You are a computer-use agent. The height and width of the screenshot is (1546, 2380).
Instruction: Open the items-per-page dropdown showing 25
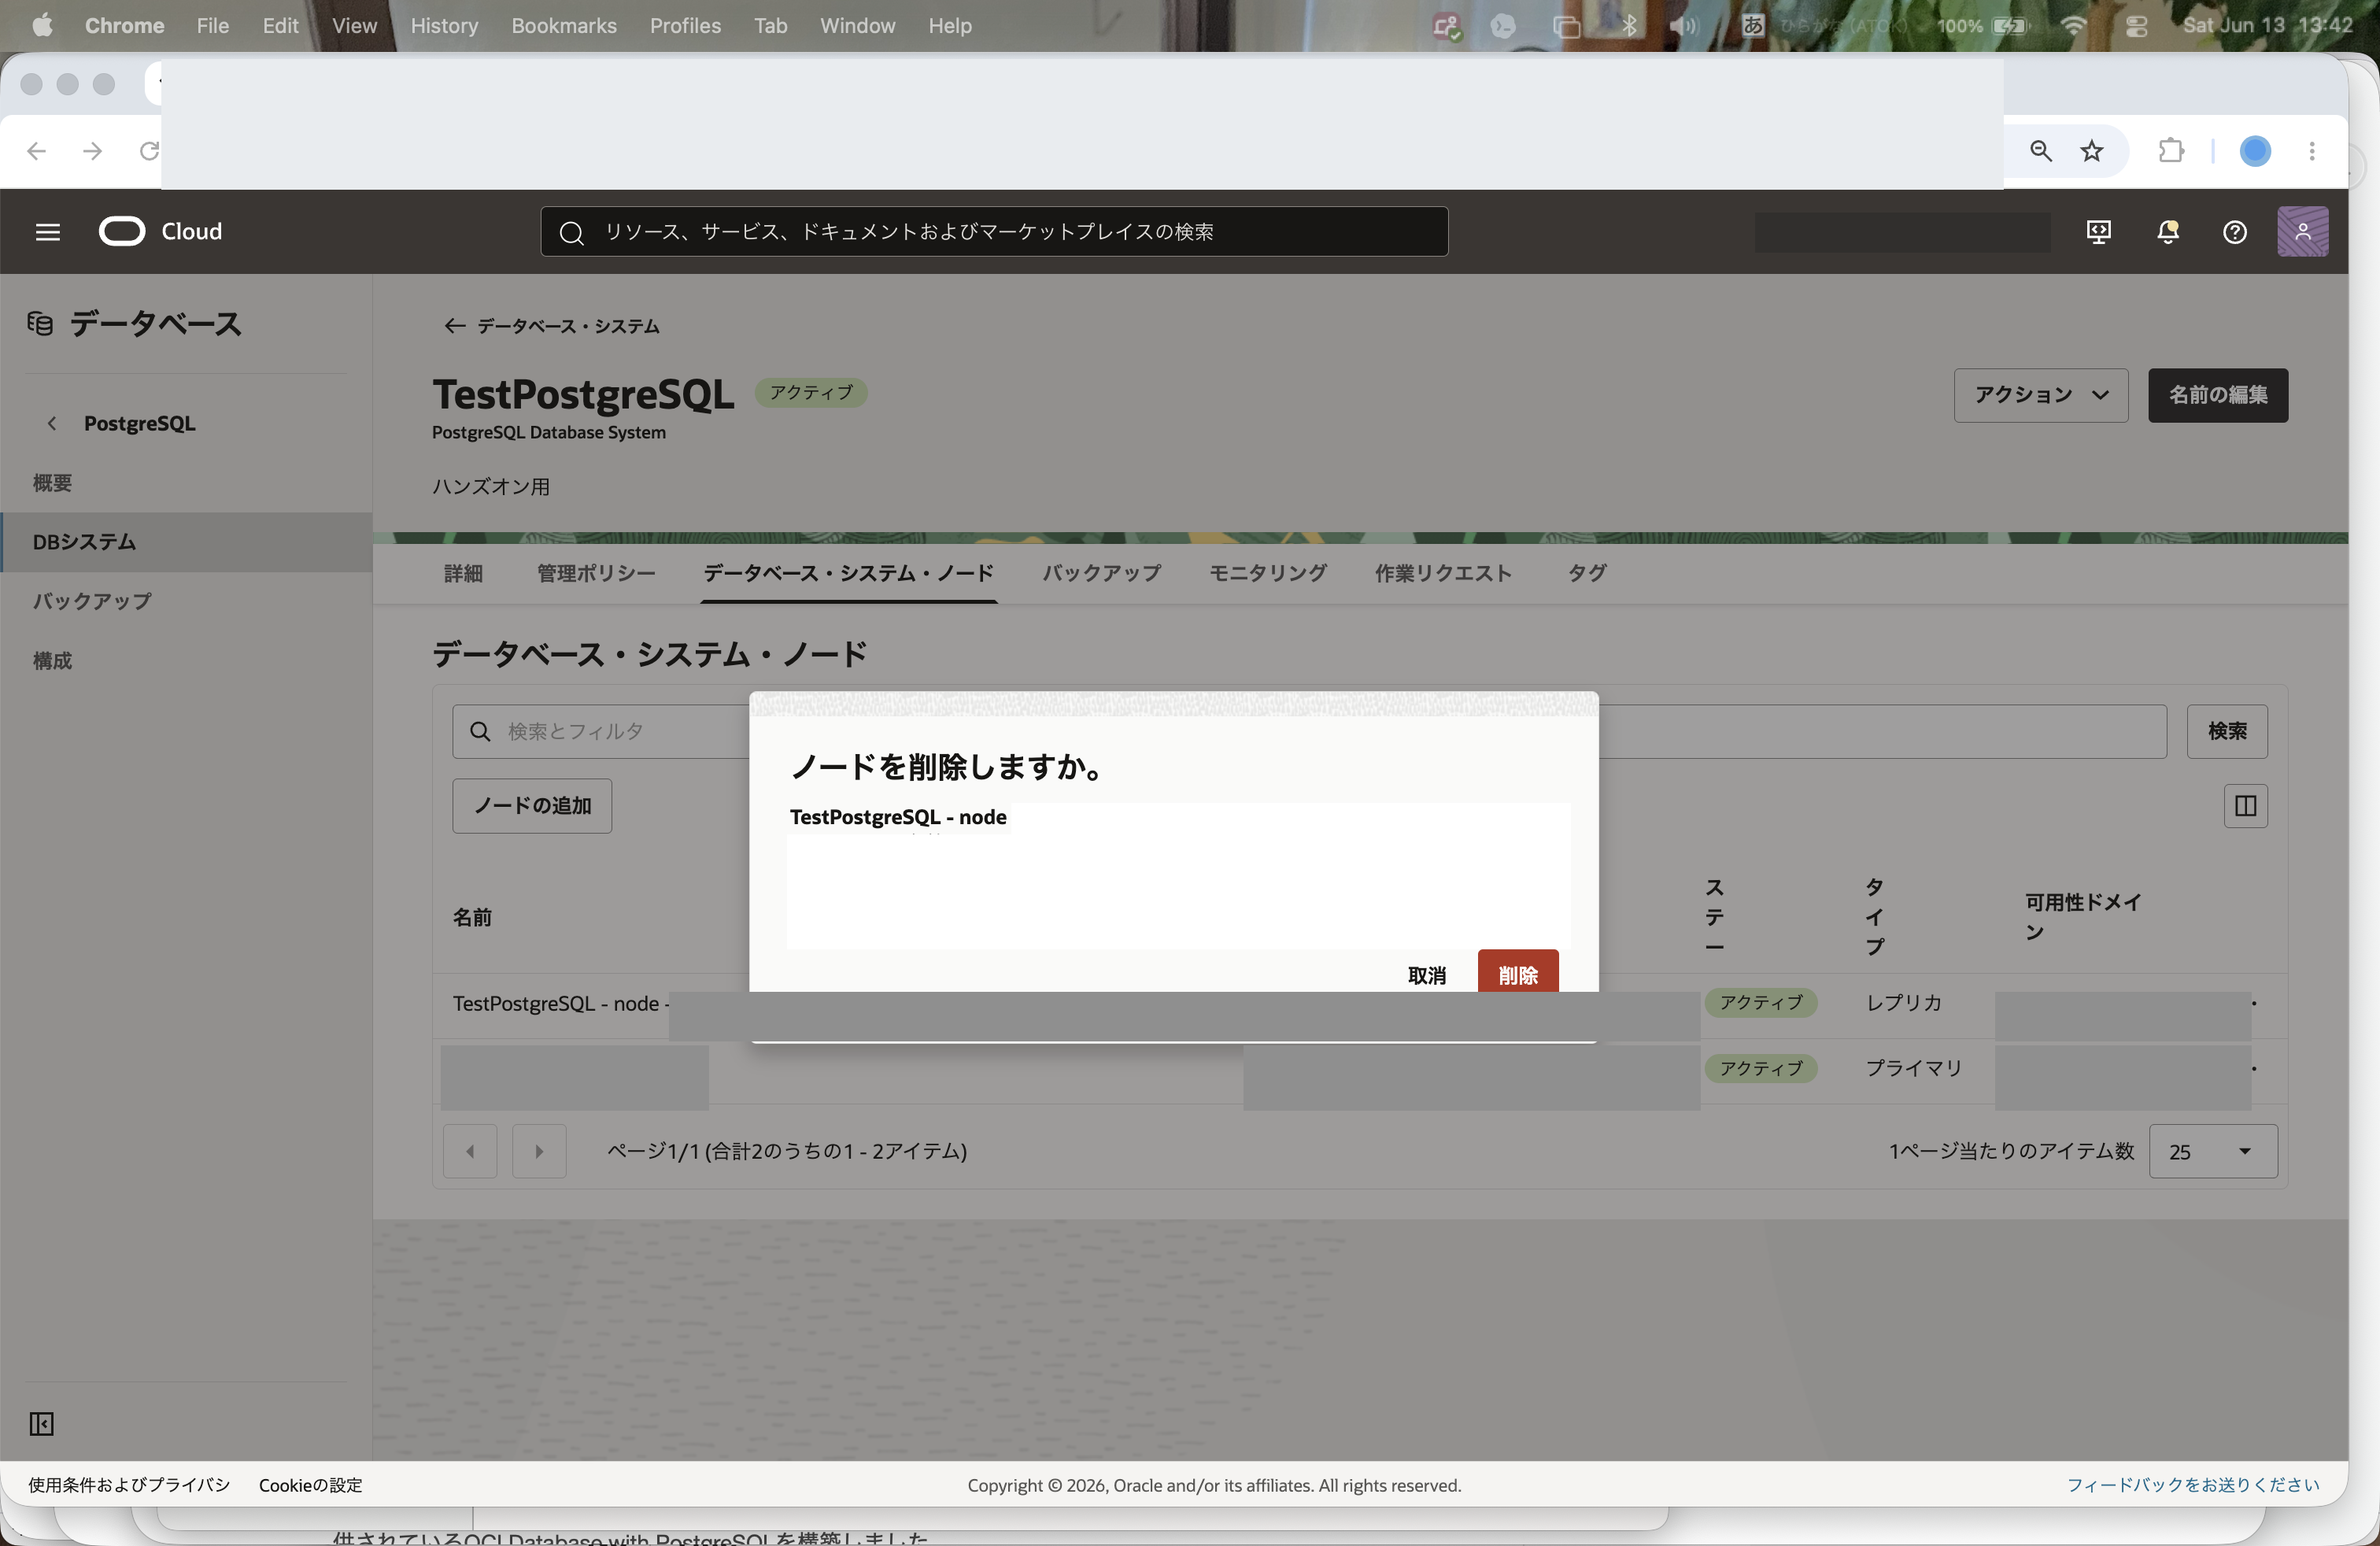click(2212, 1151)
